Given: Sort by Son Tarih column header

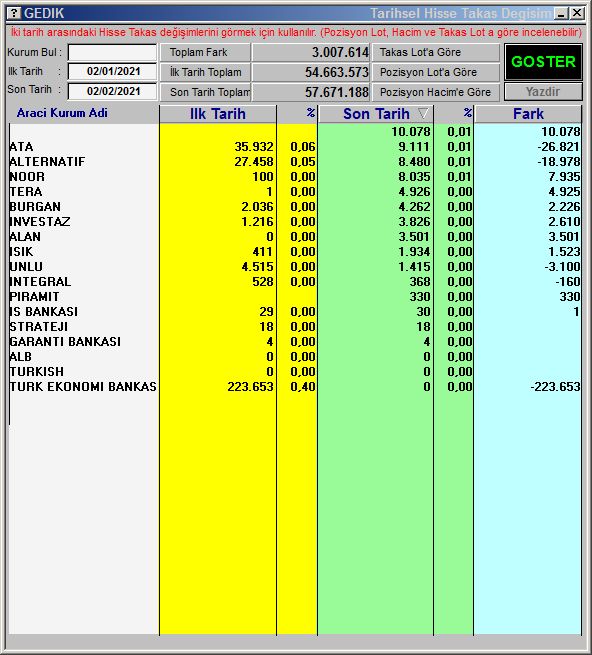Looking at the screenshot, I should pos(376,114).
